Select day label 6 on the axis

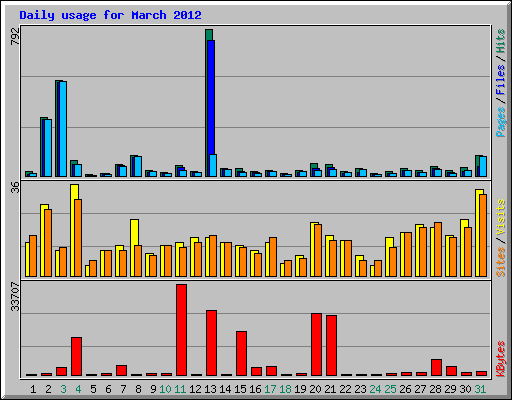point(108,389)
